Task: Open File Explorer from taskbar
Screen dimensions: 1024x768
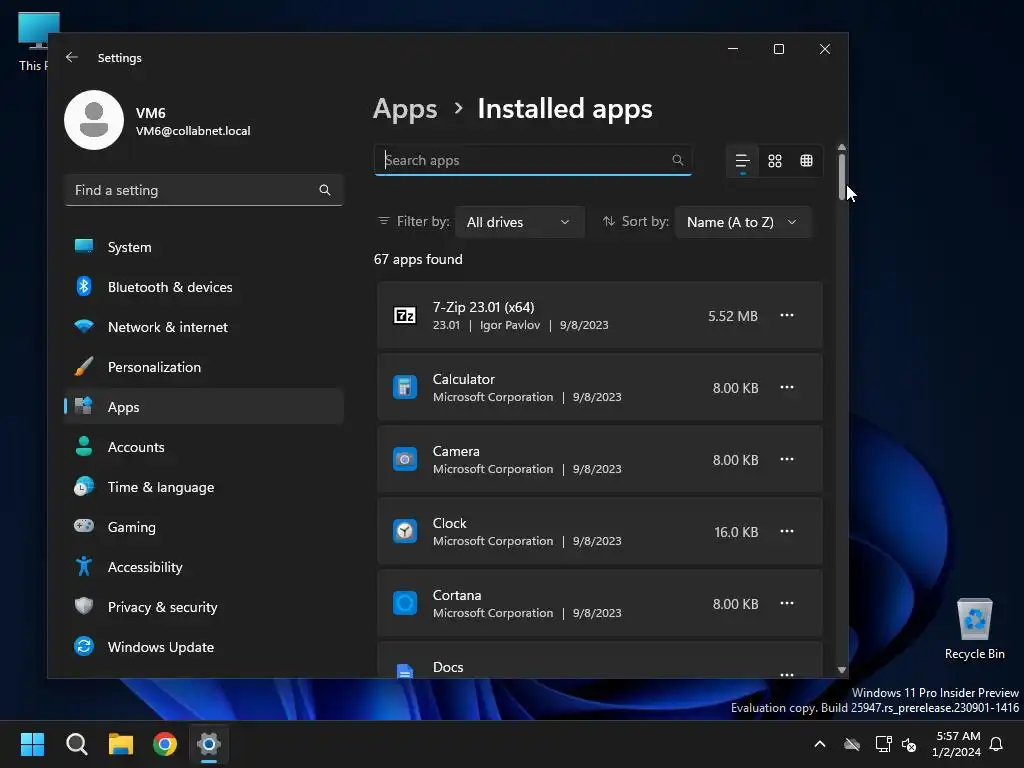Action: 121,744
